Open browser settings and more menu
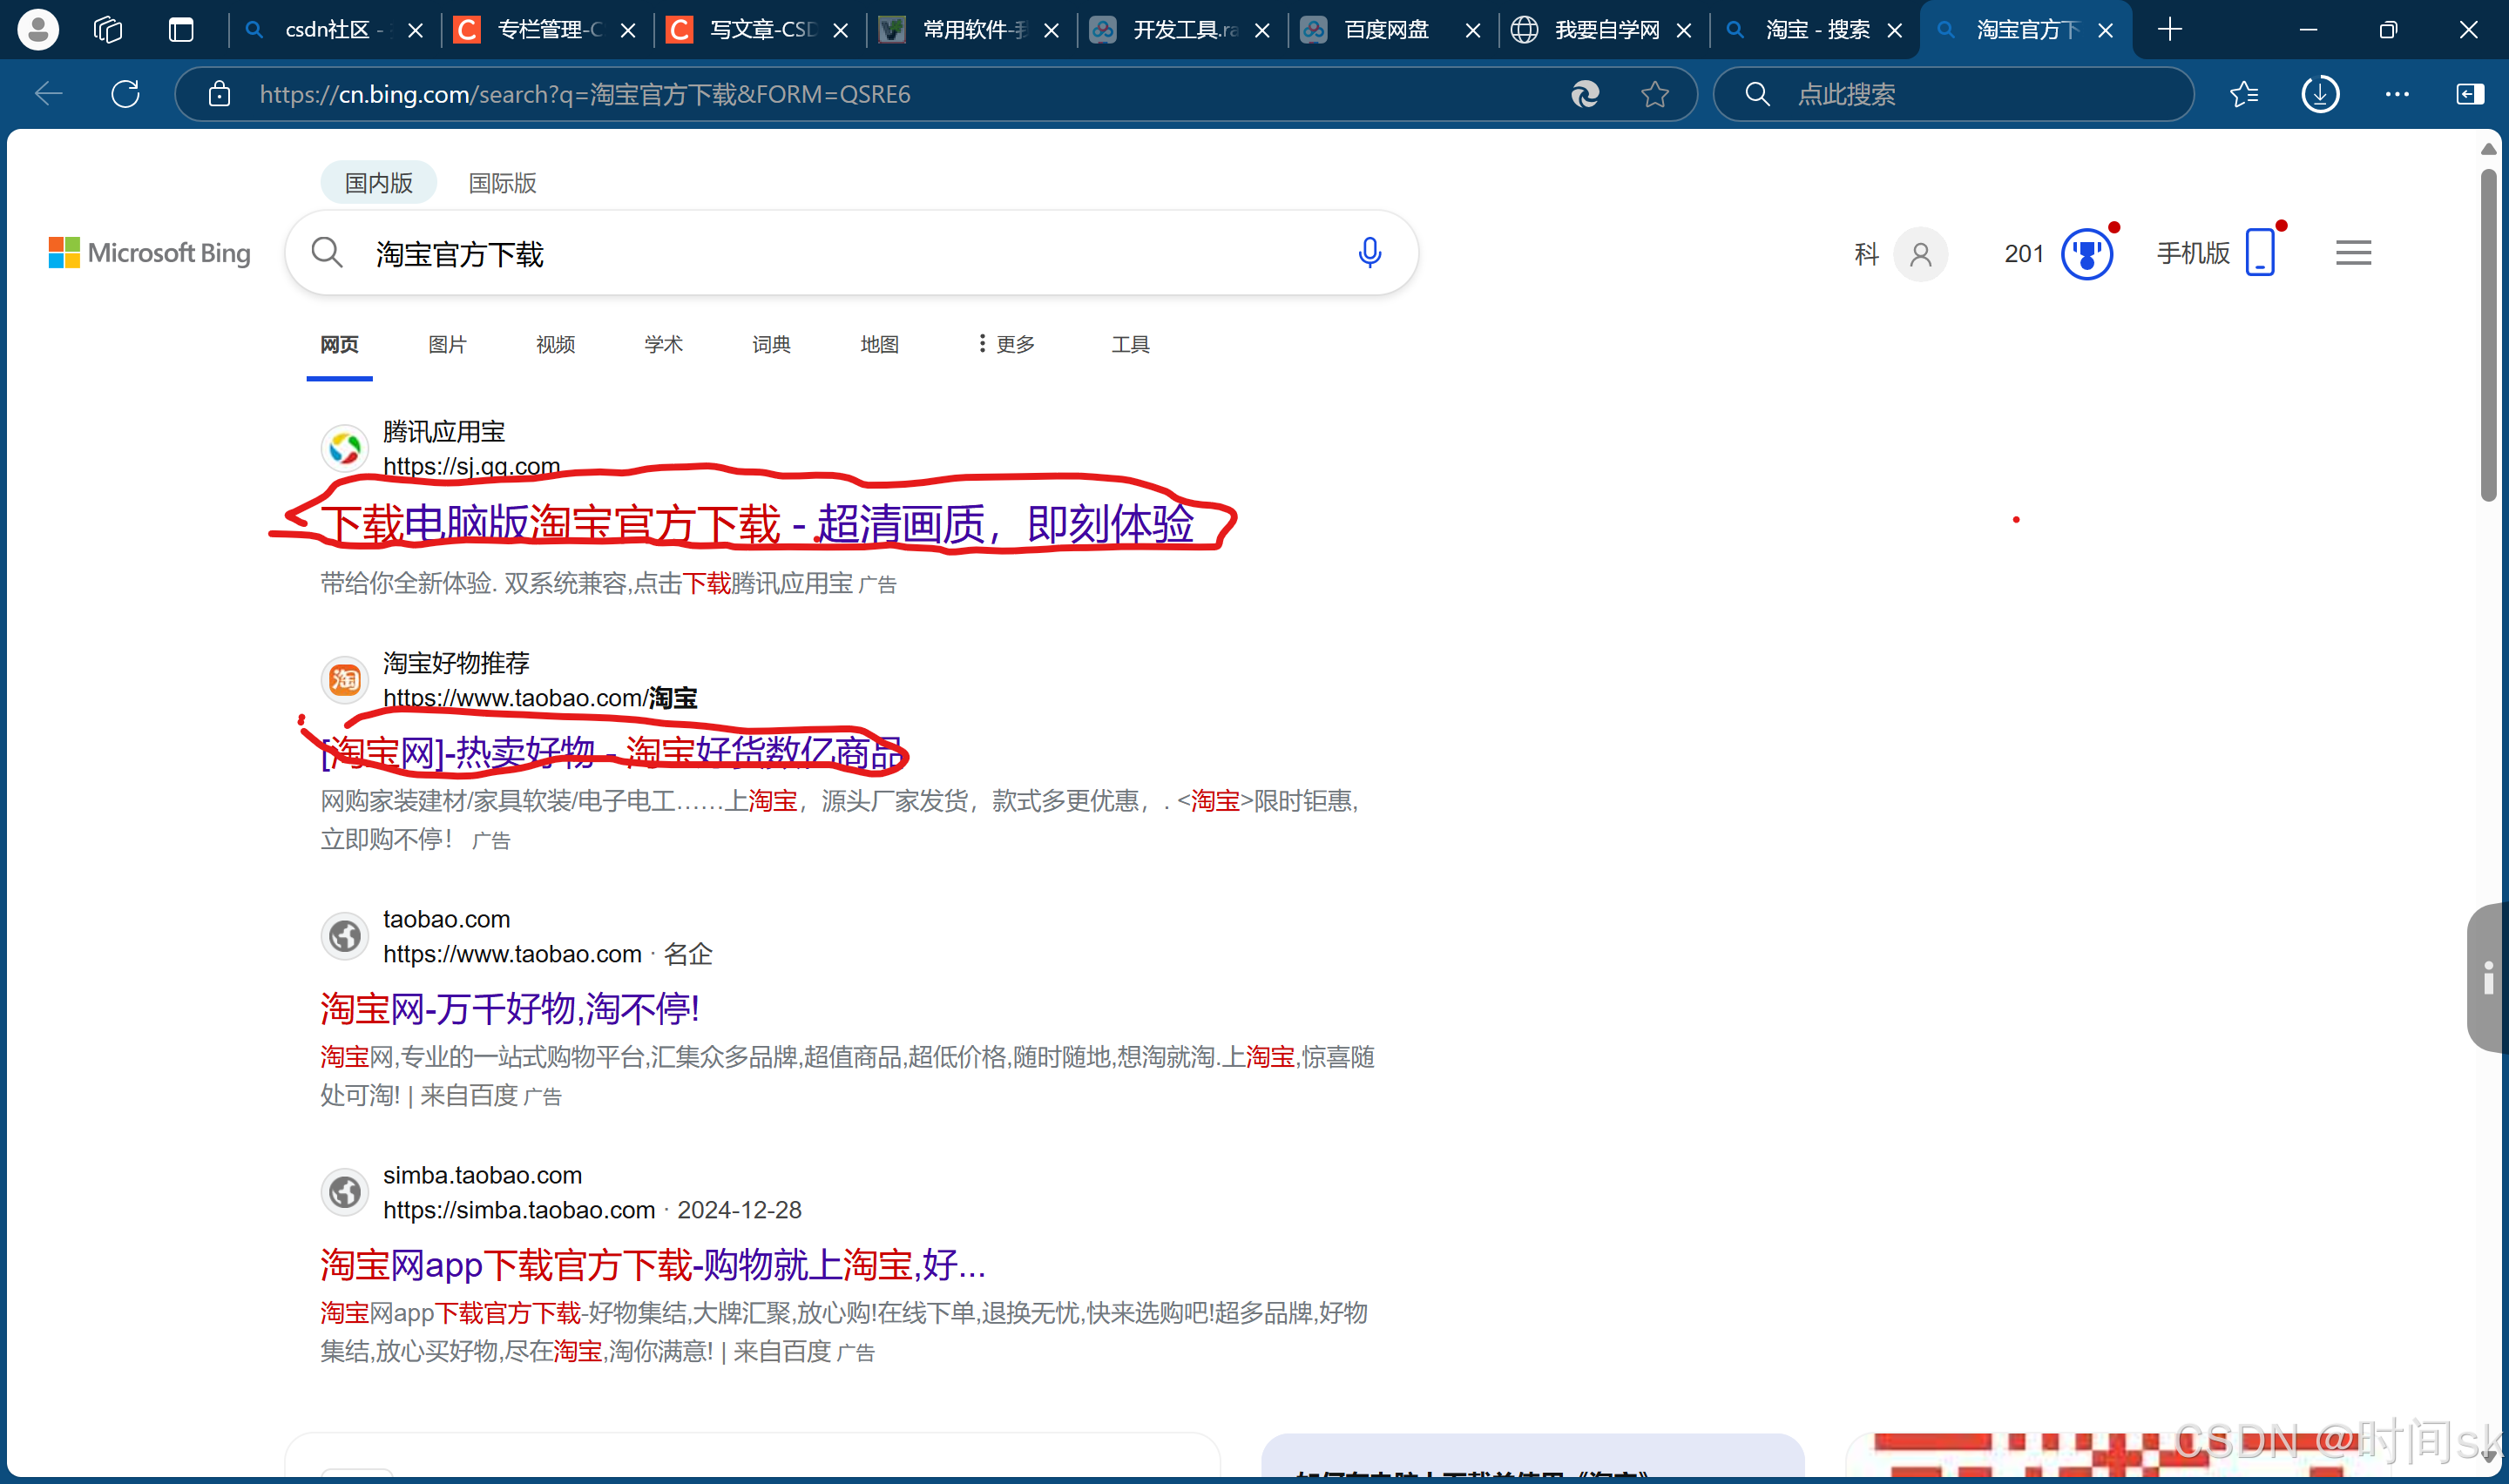 pos(2397,94)
